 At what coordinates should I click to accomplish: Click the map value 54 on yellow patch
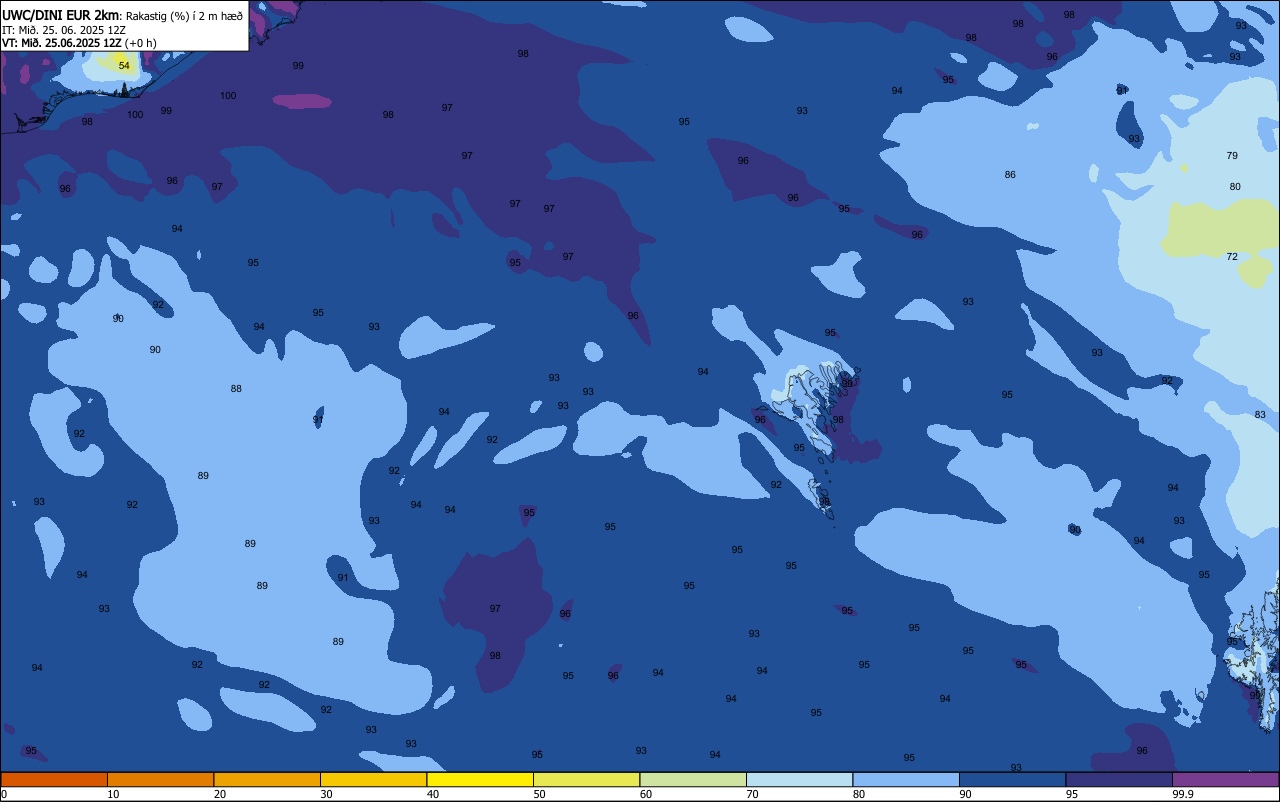click(x=124, y=65)
